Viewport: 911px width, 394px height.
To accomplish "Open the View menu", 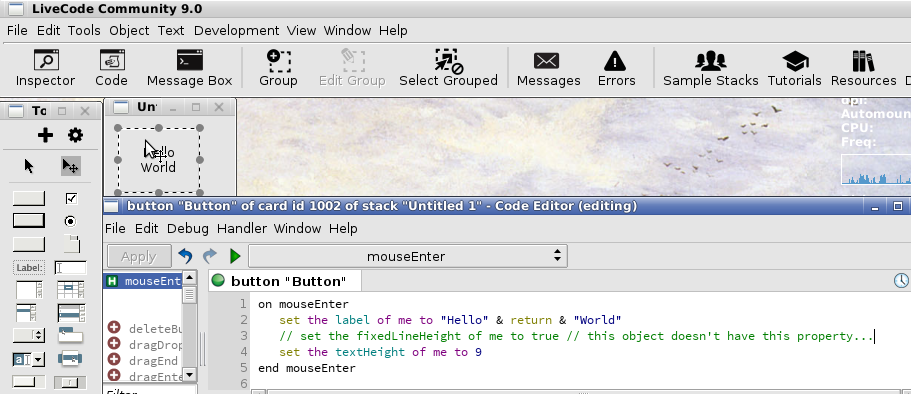I will tap(302, 30).
